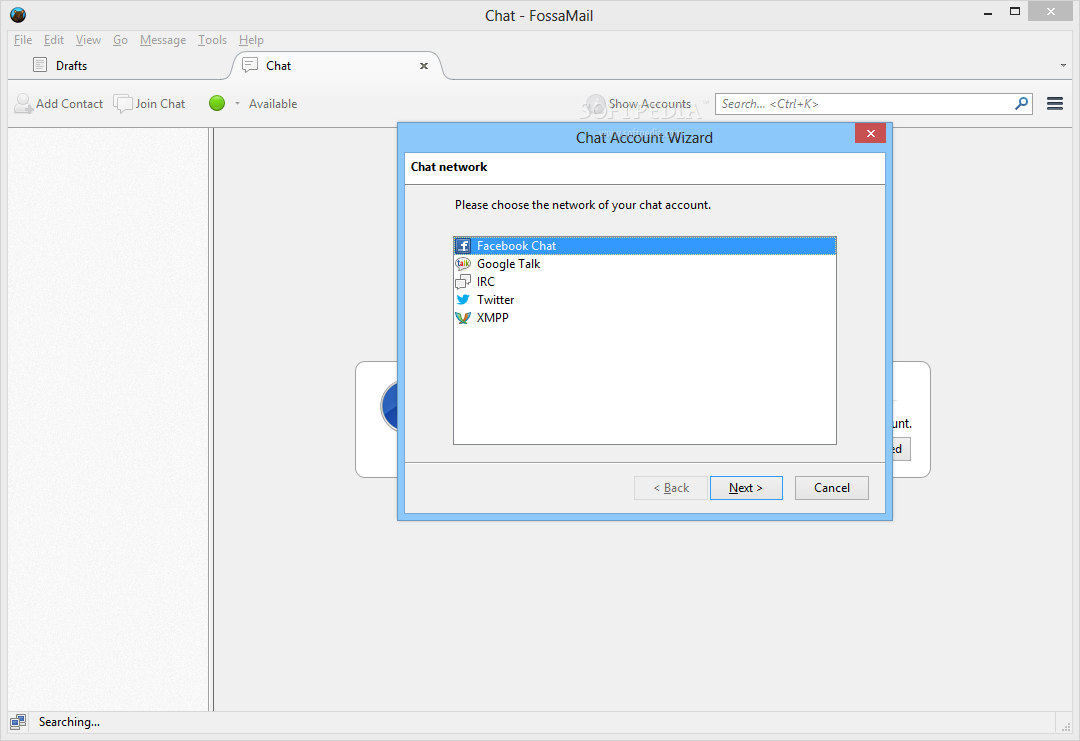Image resolution: width=1080 pixels, height=741 pixels.
Task: Open the Edit menu
Action: pos(54,40)
